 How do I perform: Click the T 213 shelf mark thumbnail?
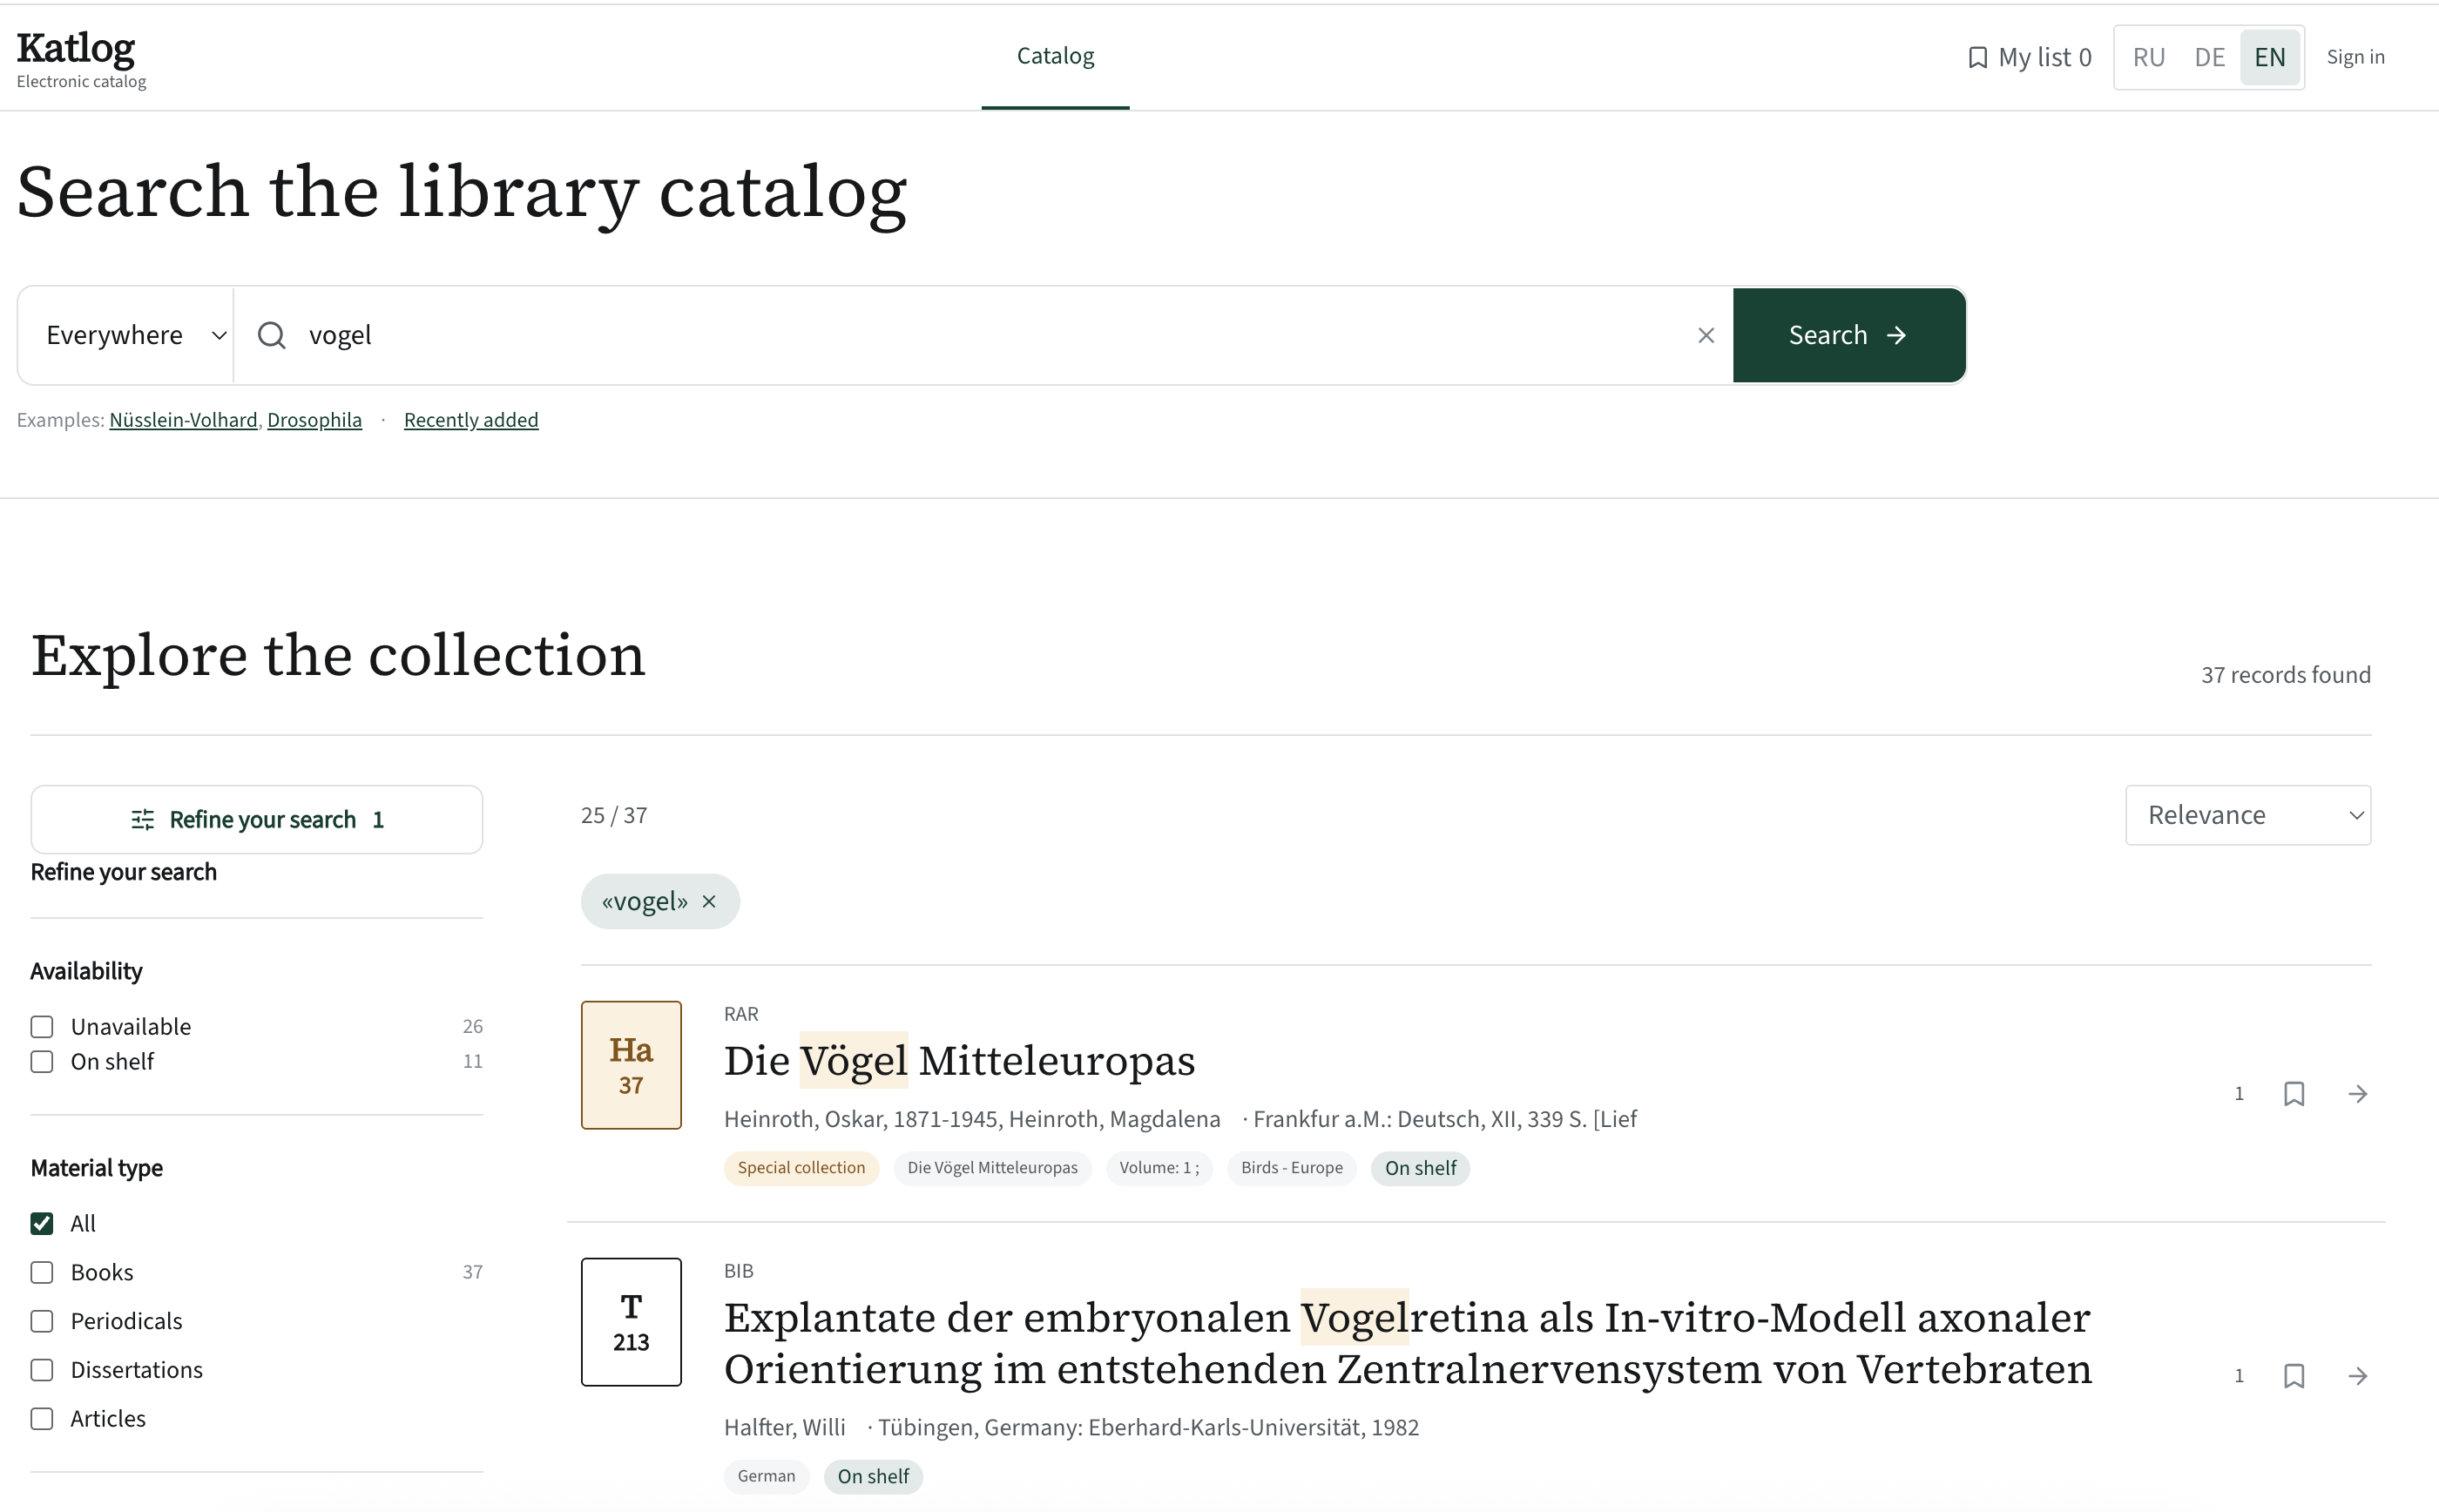tap(631, 1322)
